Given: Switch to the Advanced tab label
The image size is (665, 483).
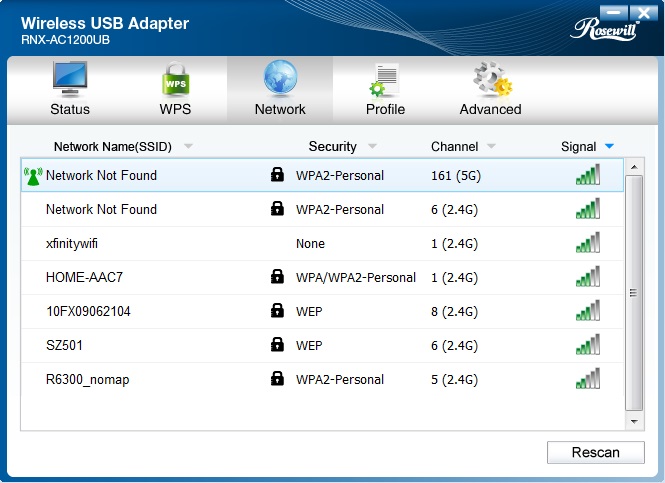Looking at the screenshot, I should click(491, 109).
